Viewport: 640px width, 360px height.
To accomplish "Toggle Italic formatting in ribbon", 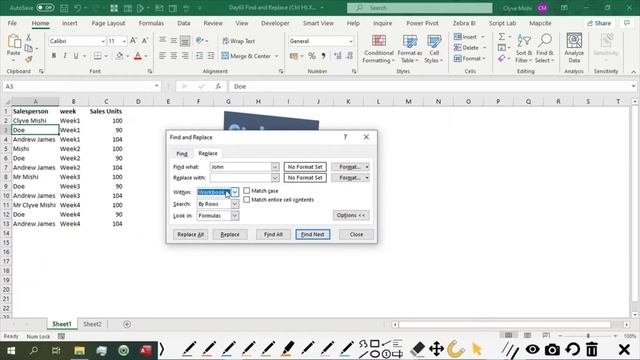I will [x=64, y=56].
